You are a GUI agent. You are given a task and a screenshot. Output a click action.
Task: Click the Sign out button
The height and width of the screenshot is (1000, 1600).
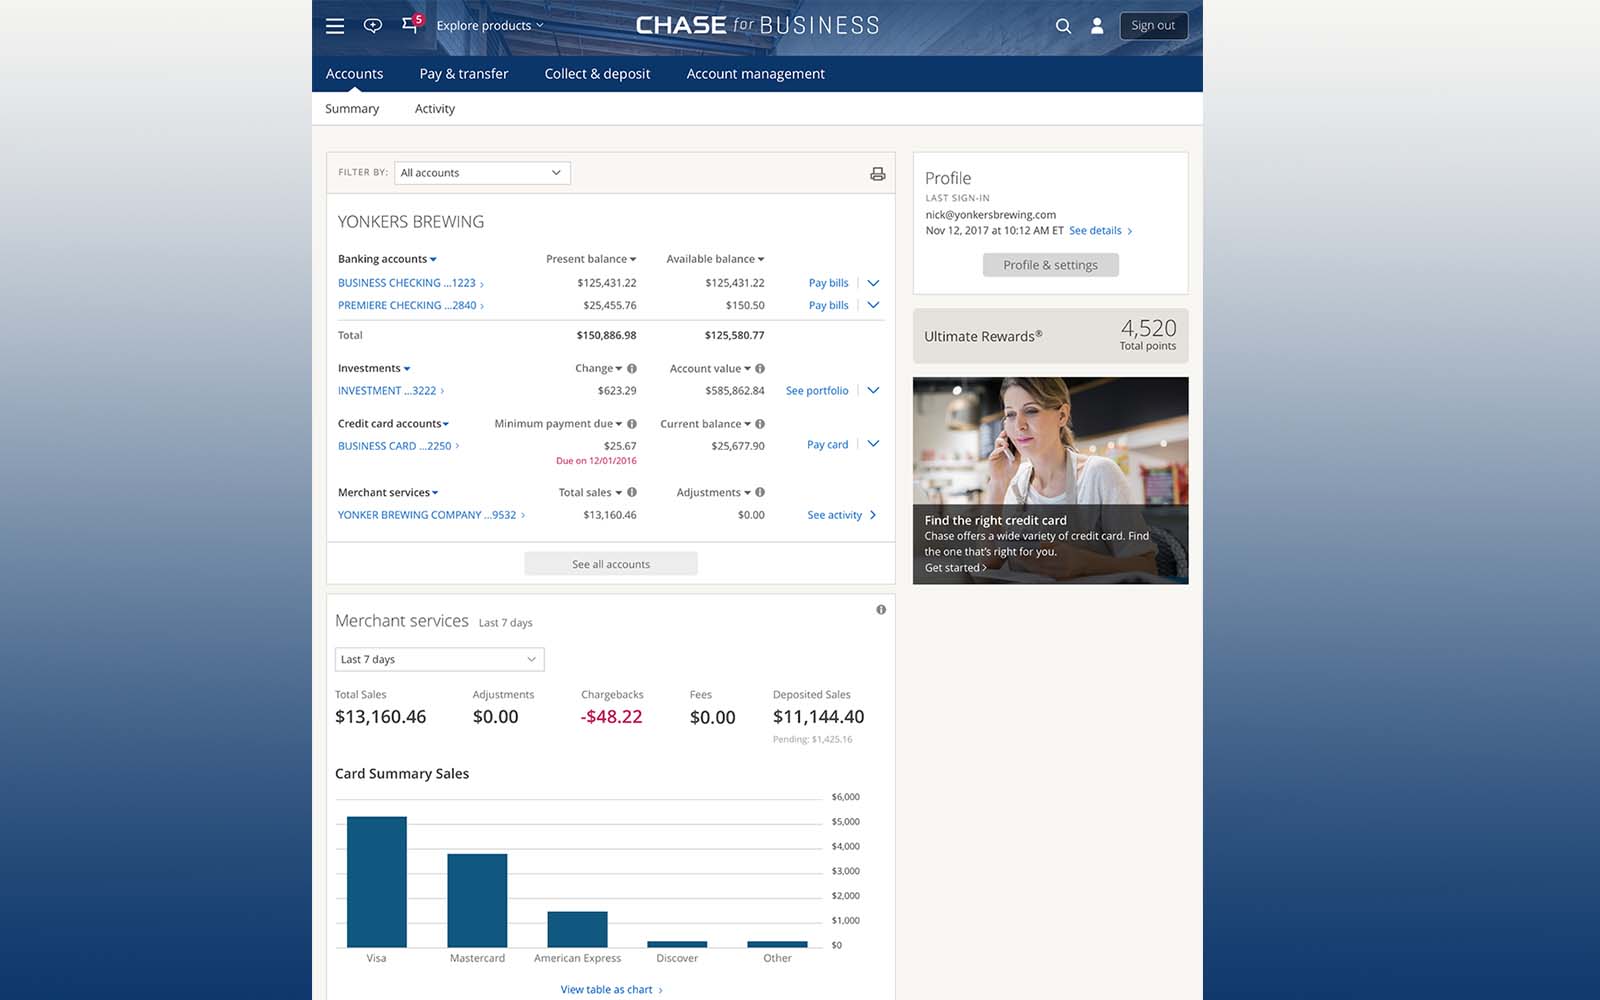coord(1153,26)
